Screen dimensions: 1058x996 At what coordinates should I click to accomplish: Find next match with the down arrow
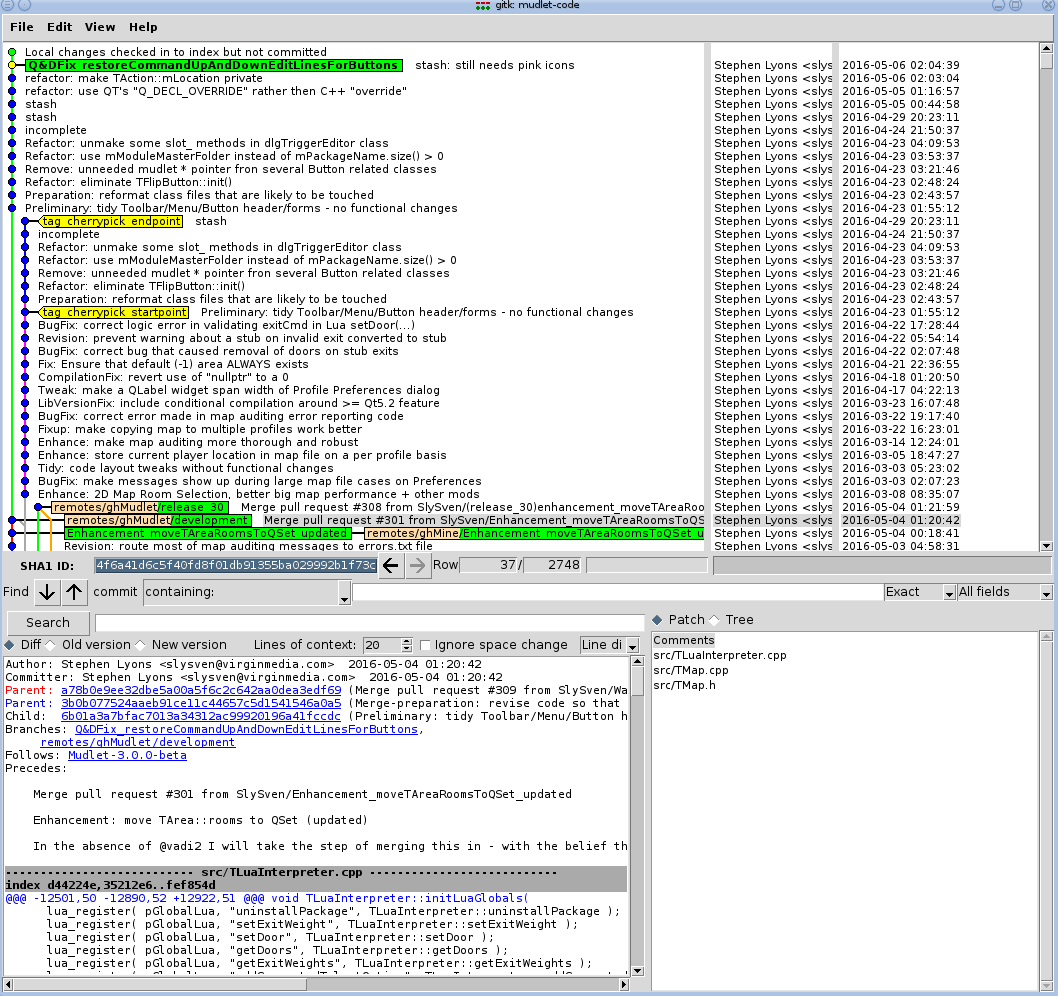coord(47,592)
